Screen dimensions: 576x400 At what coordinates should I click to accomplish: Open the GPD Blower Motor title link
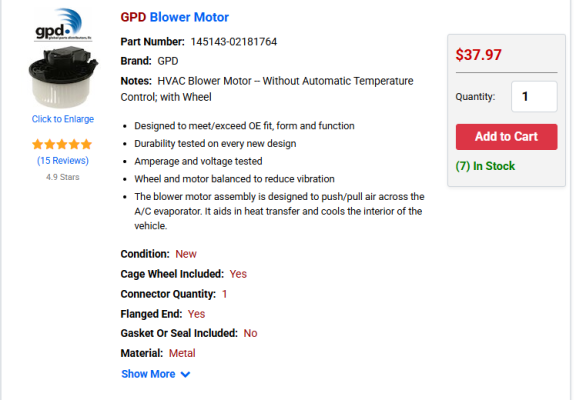click(x=174, y=17)
